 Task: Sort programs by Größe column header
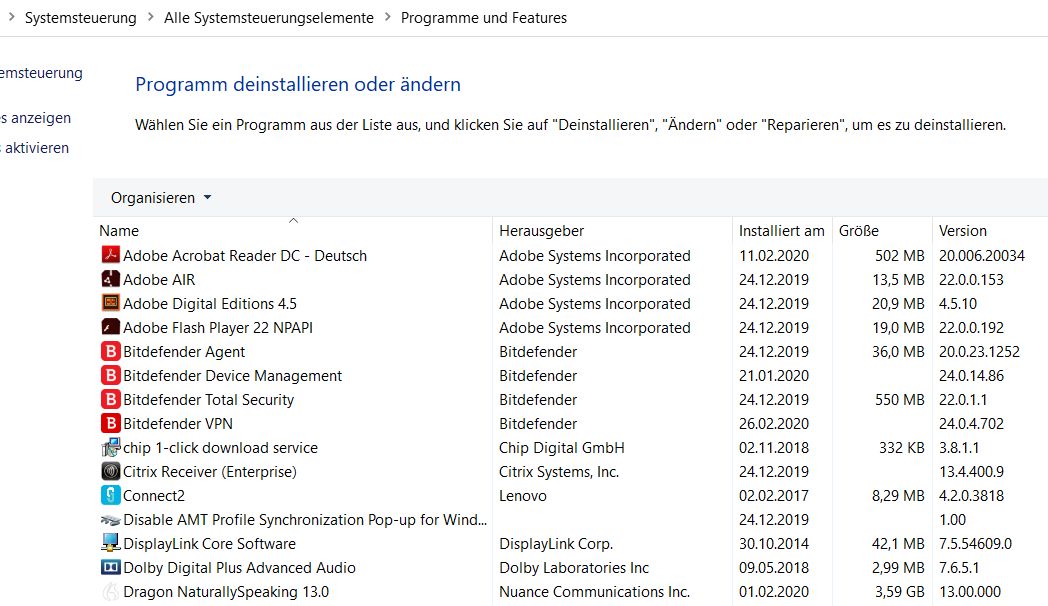859,231
